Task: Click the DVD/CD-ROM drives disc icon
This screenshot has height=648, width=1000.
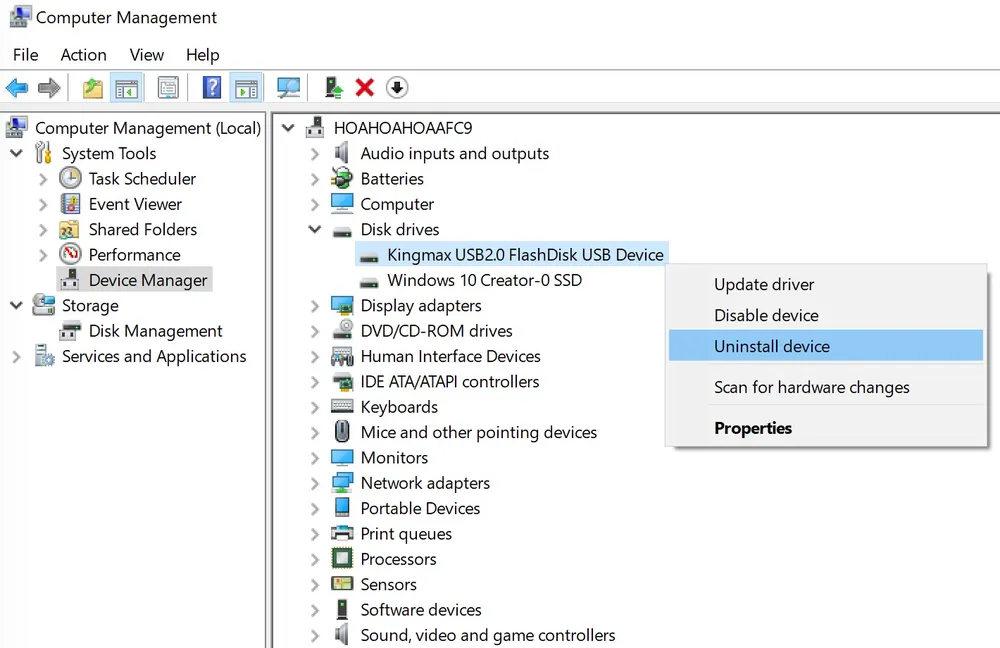Action: tap(343, 330)
